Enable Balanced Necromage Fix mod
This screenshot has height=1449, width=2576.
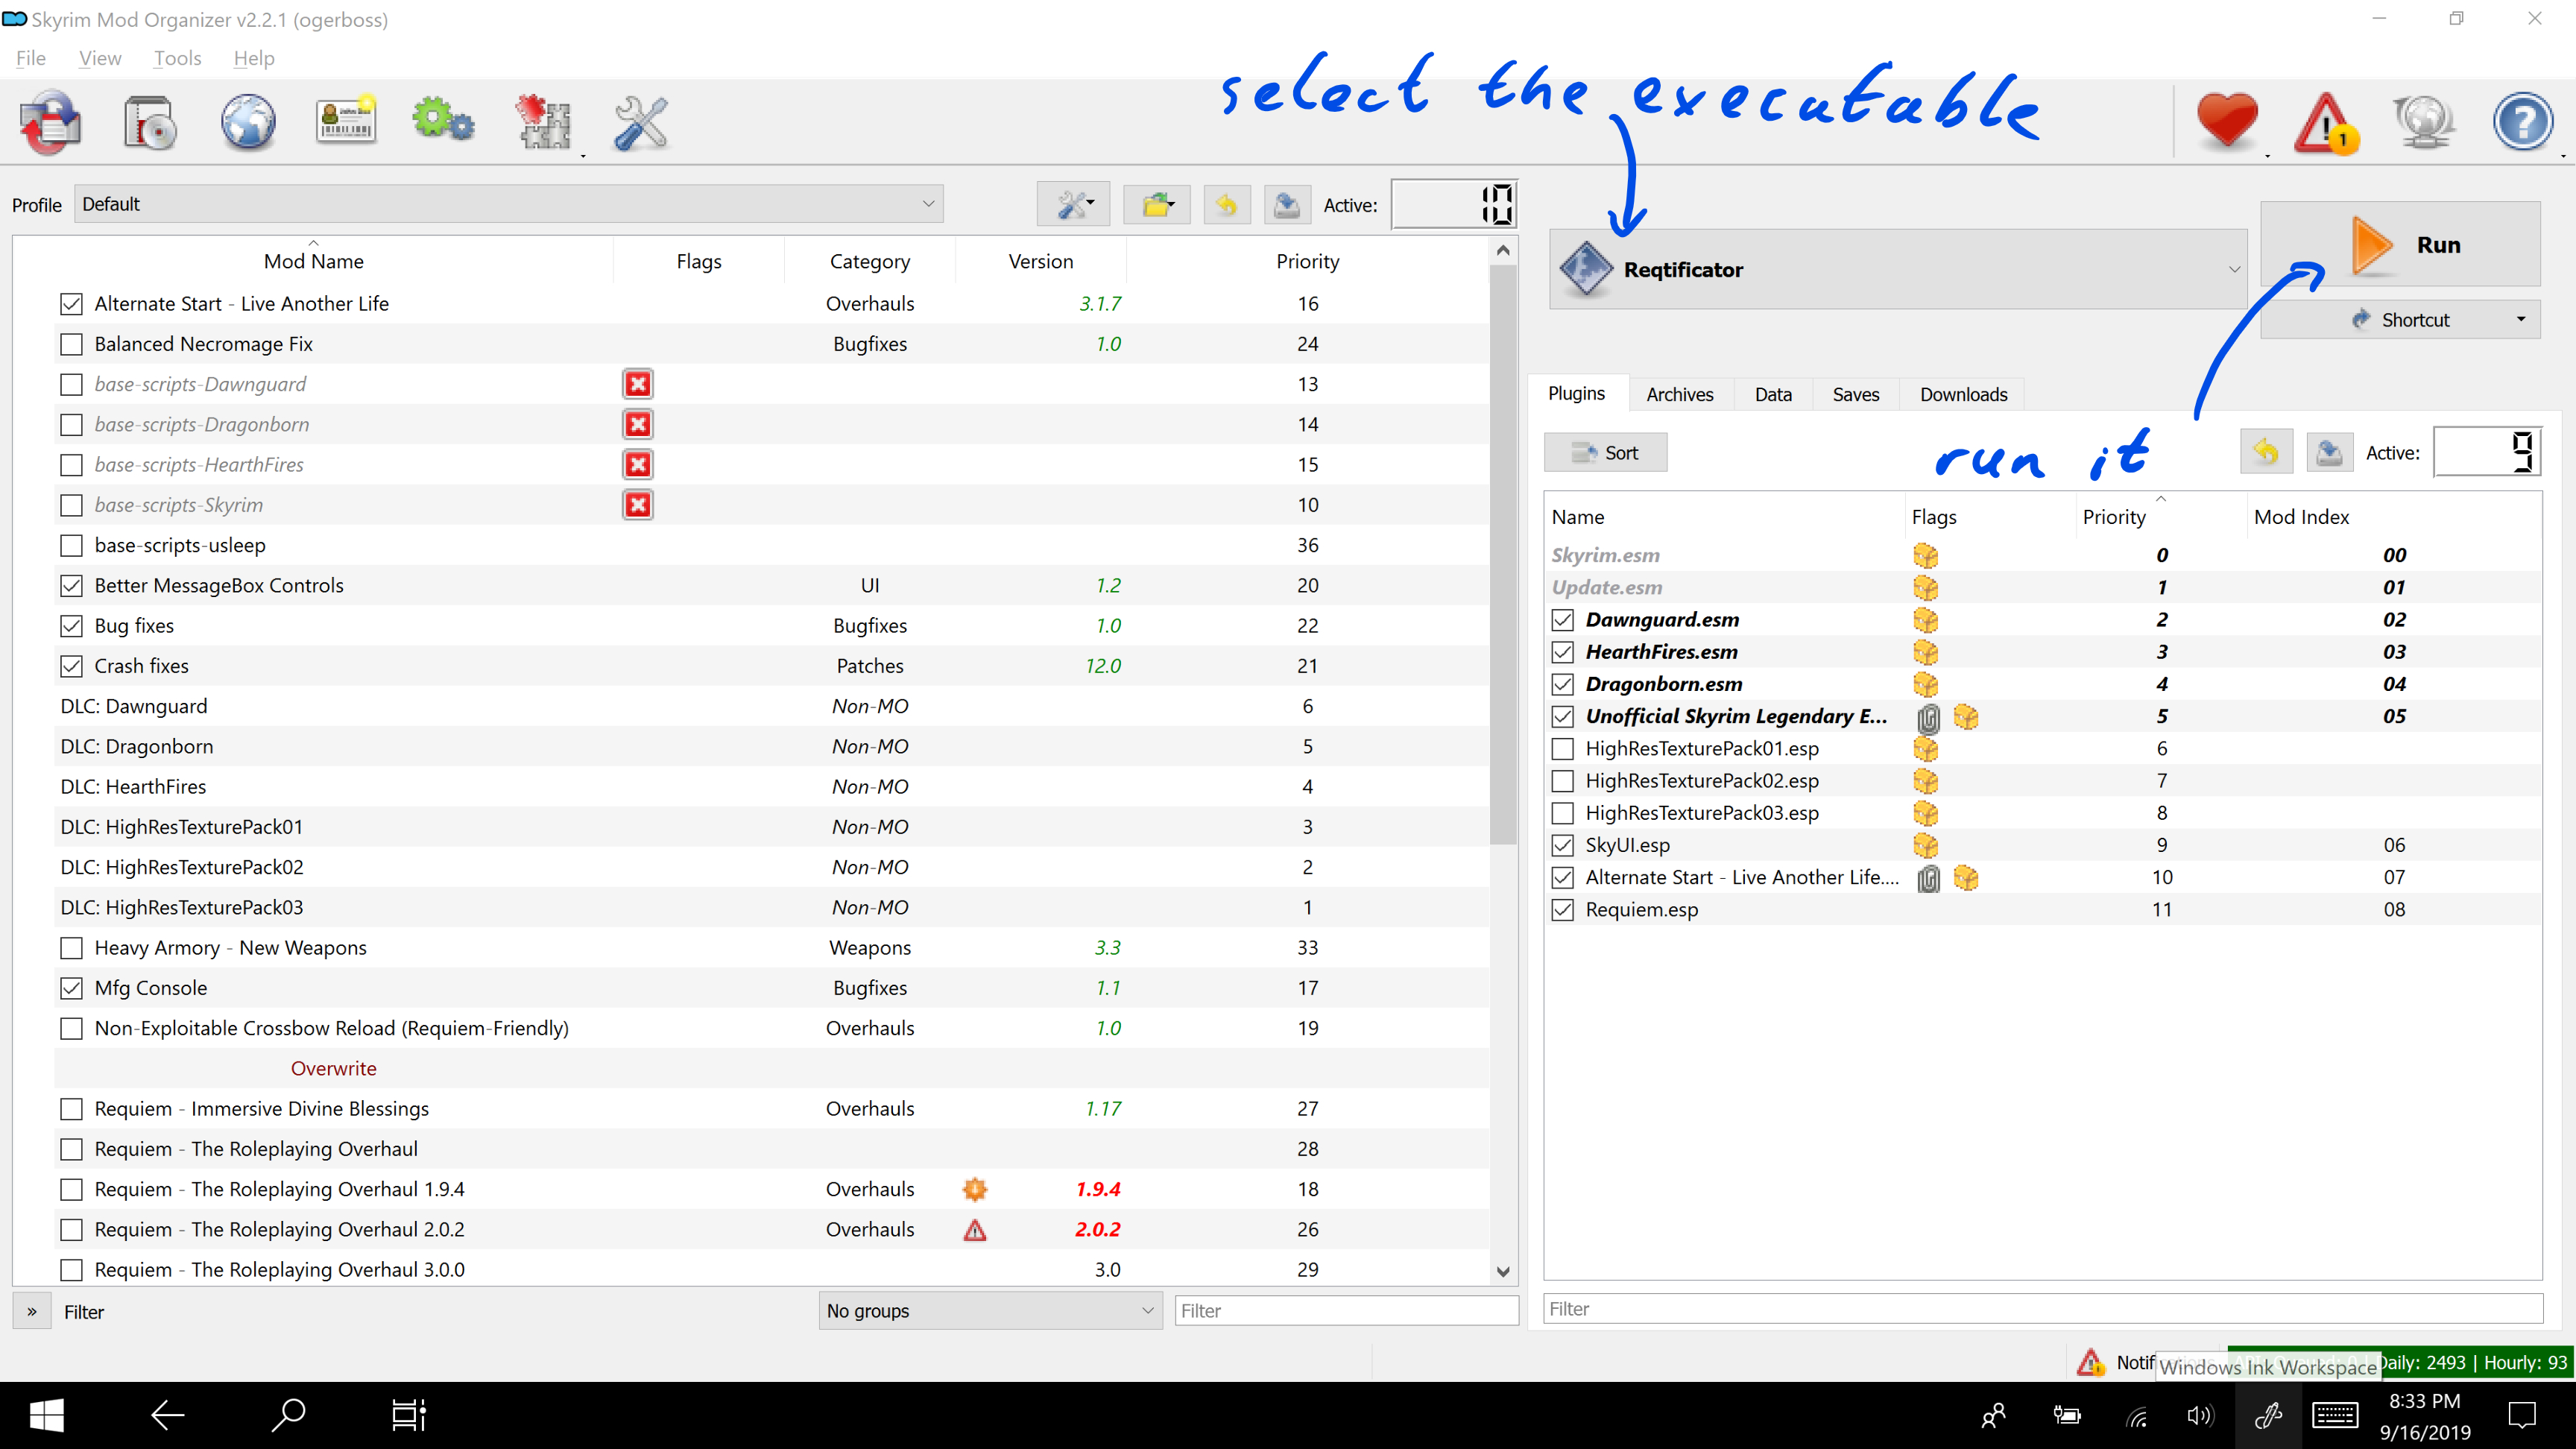pos(71,344)
